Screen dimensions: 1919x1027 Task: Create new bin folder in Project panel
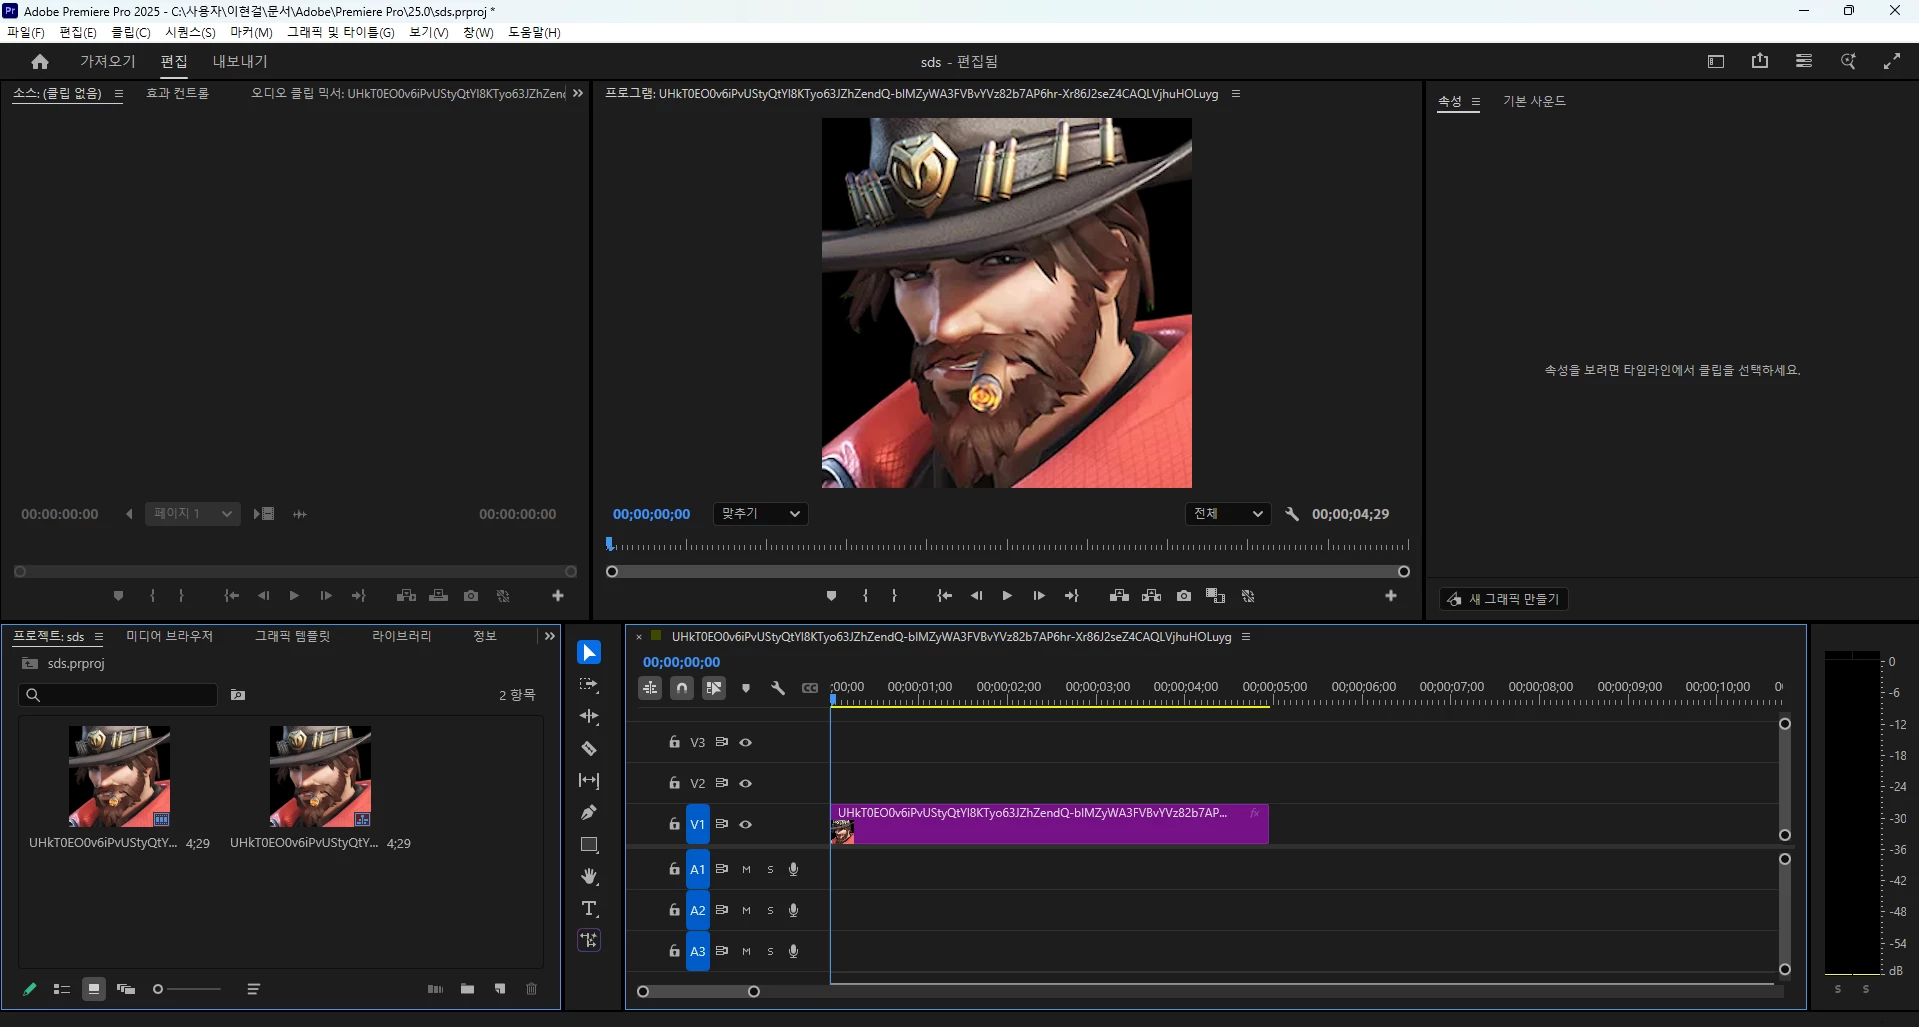[x=467, y=989]
